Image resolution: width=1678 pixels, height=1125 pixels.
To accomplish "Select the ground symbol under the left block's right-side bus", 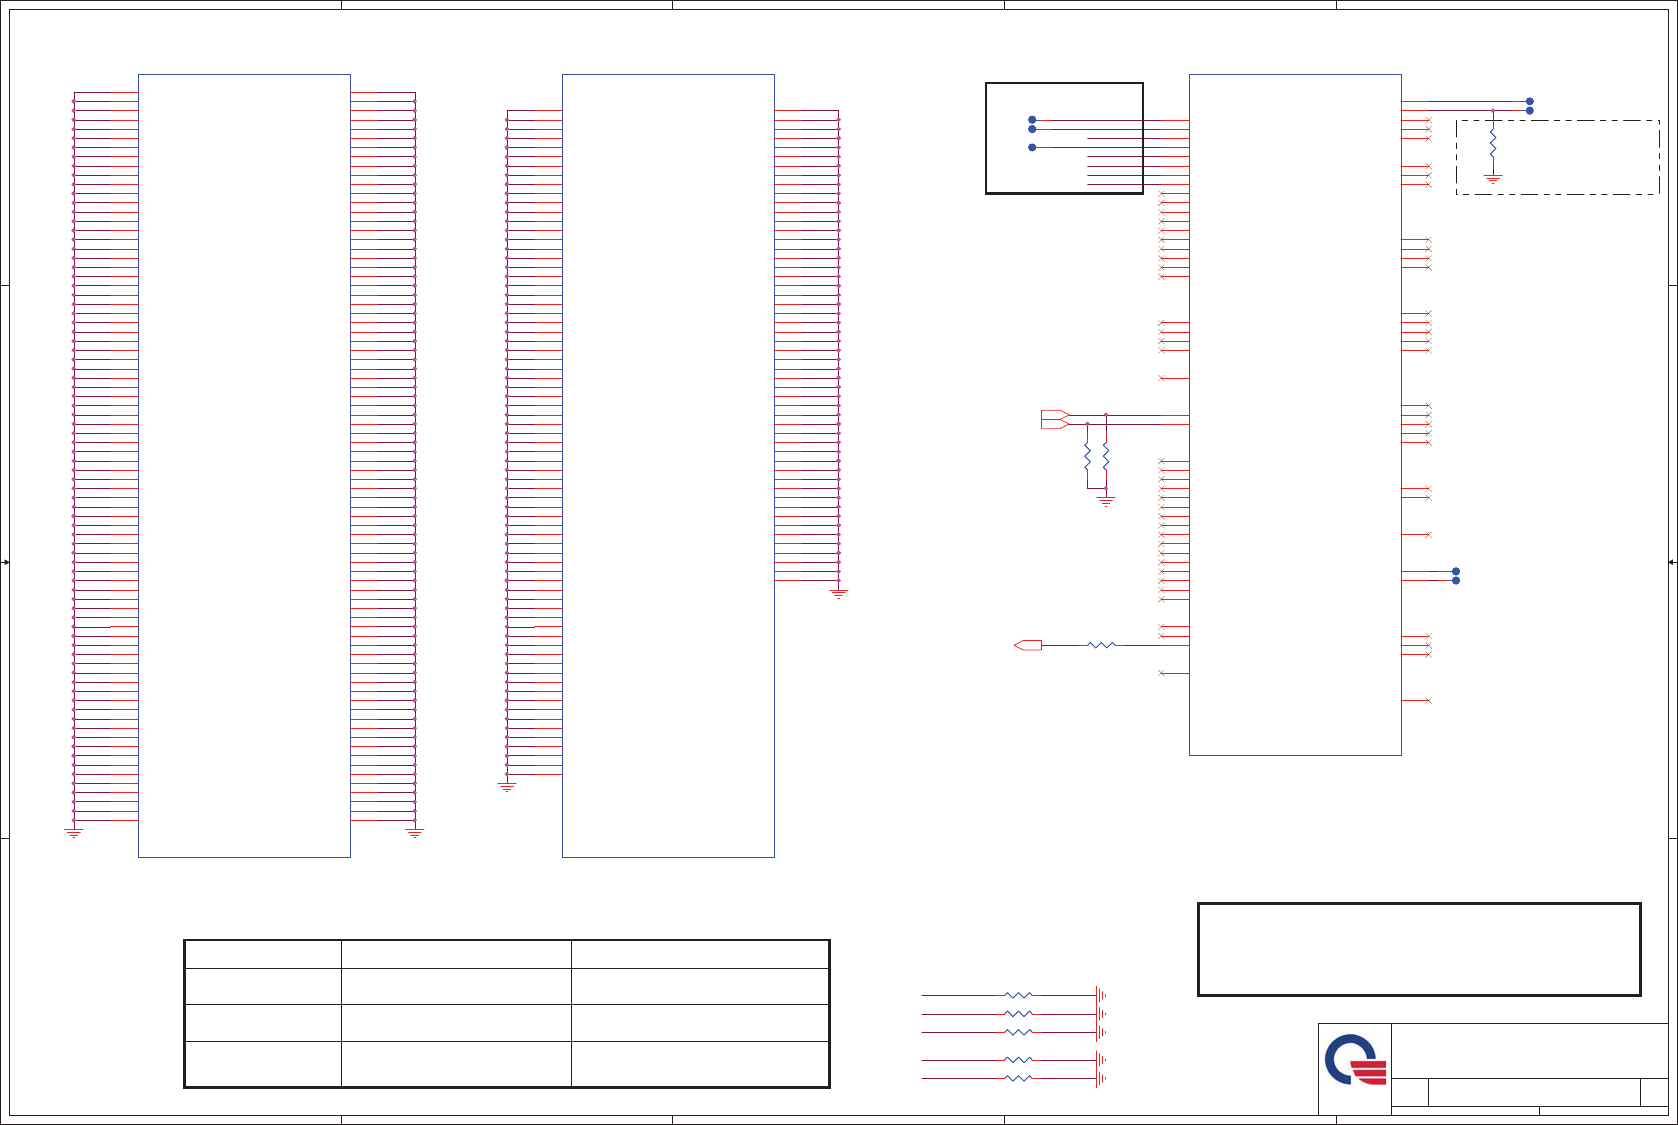I will (415, 832).
